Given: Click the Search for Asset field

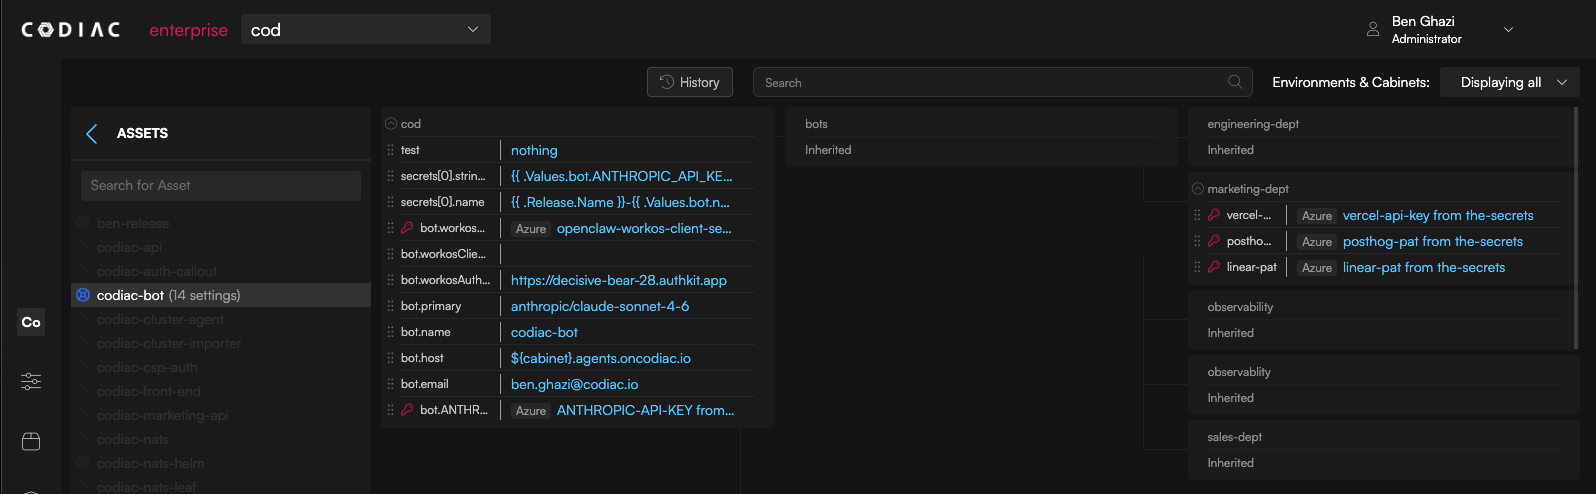Looking at the screenshot, I should [x=221, y=185].
